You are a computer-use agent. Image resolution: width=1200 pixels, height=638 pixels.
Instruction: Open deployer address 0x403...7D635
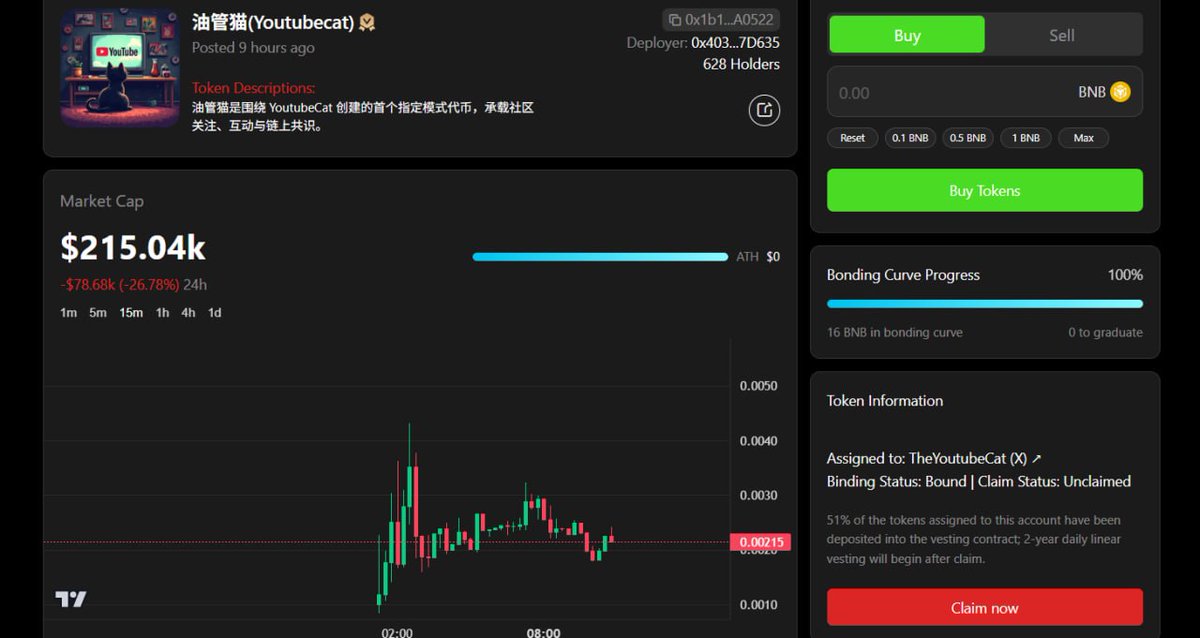pos(735,43)
